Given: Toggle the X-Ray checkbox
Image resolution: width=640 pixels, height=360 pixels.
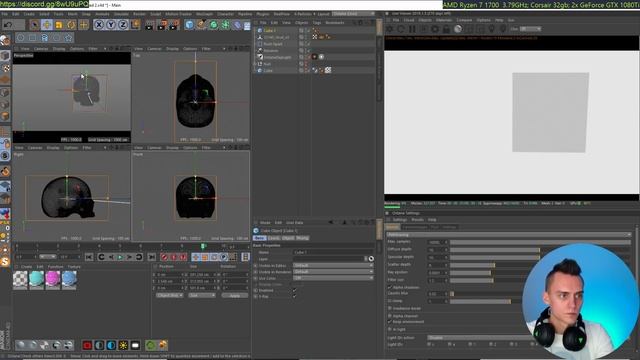Looking at the screenshot, I should point(294,296).
